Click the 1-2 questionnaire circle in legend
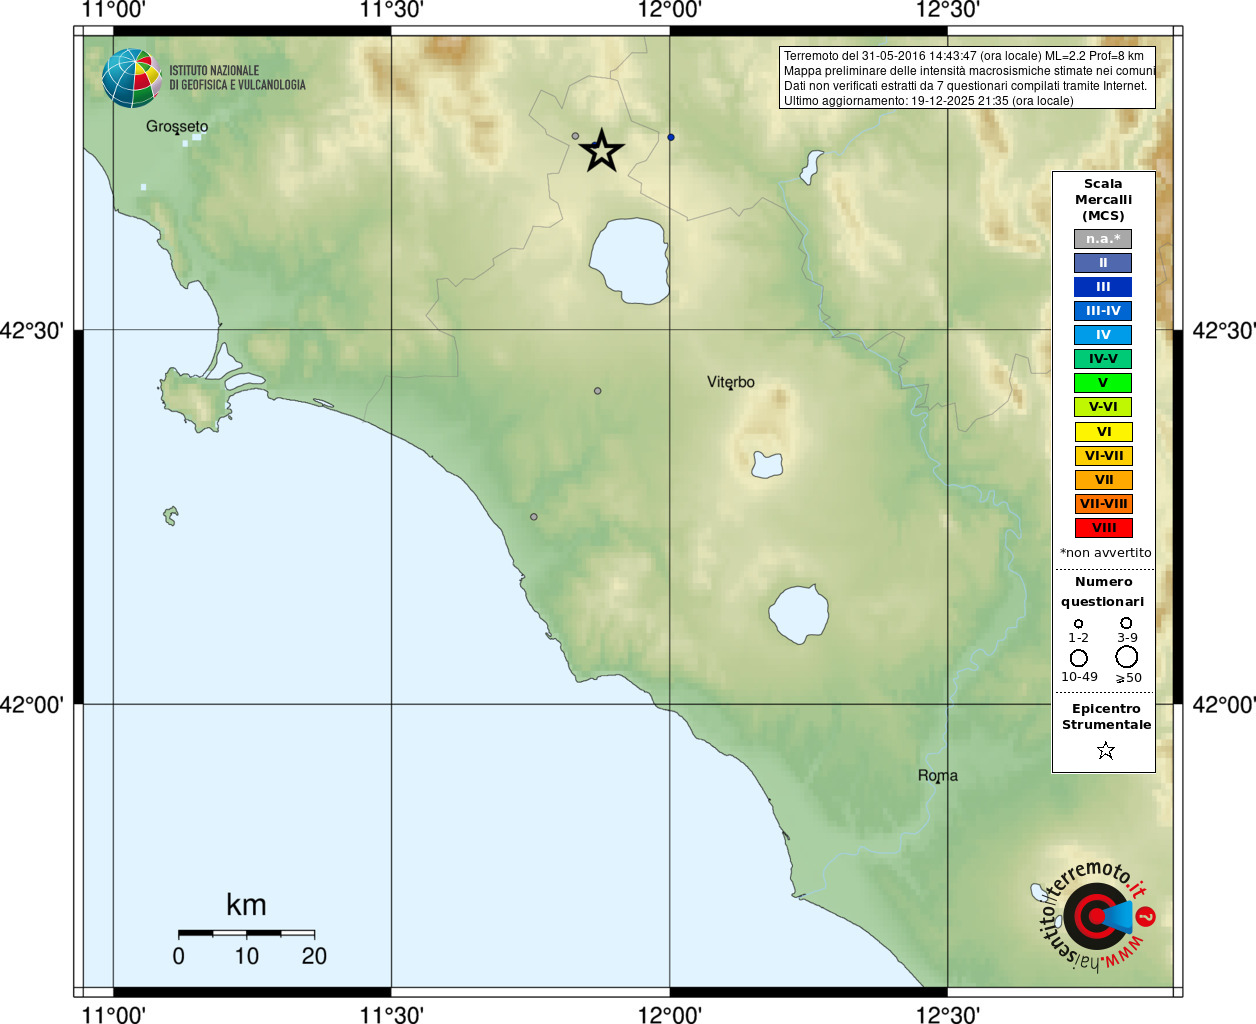Screen dimensions: 1256x1024 coord(1078,623)
